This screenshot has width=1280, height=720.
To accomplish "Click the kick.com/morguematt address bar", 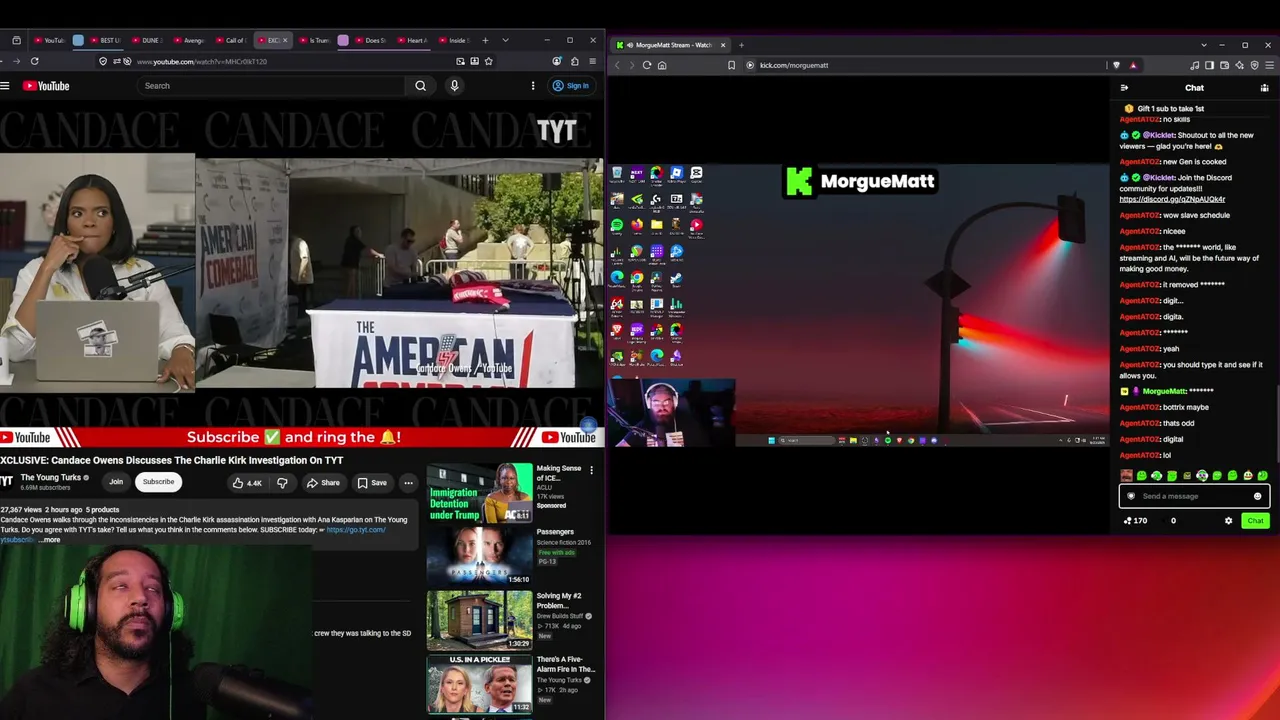I will [x=925, y=65].
